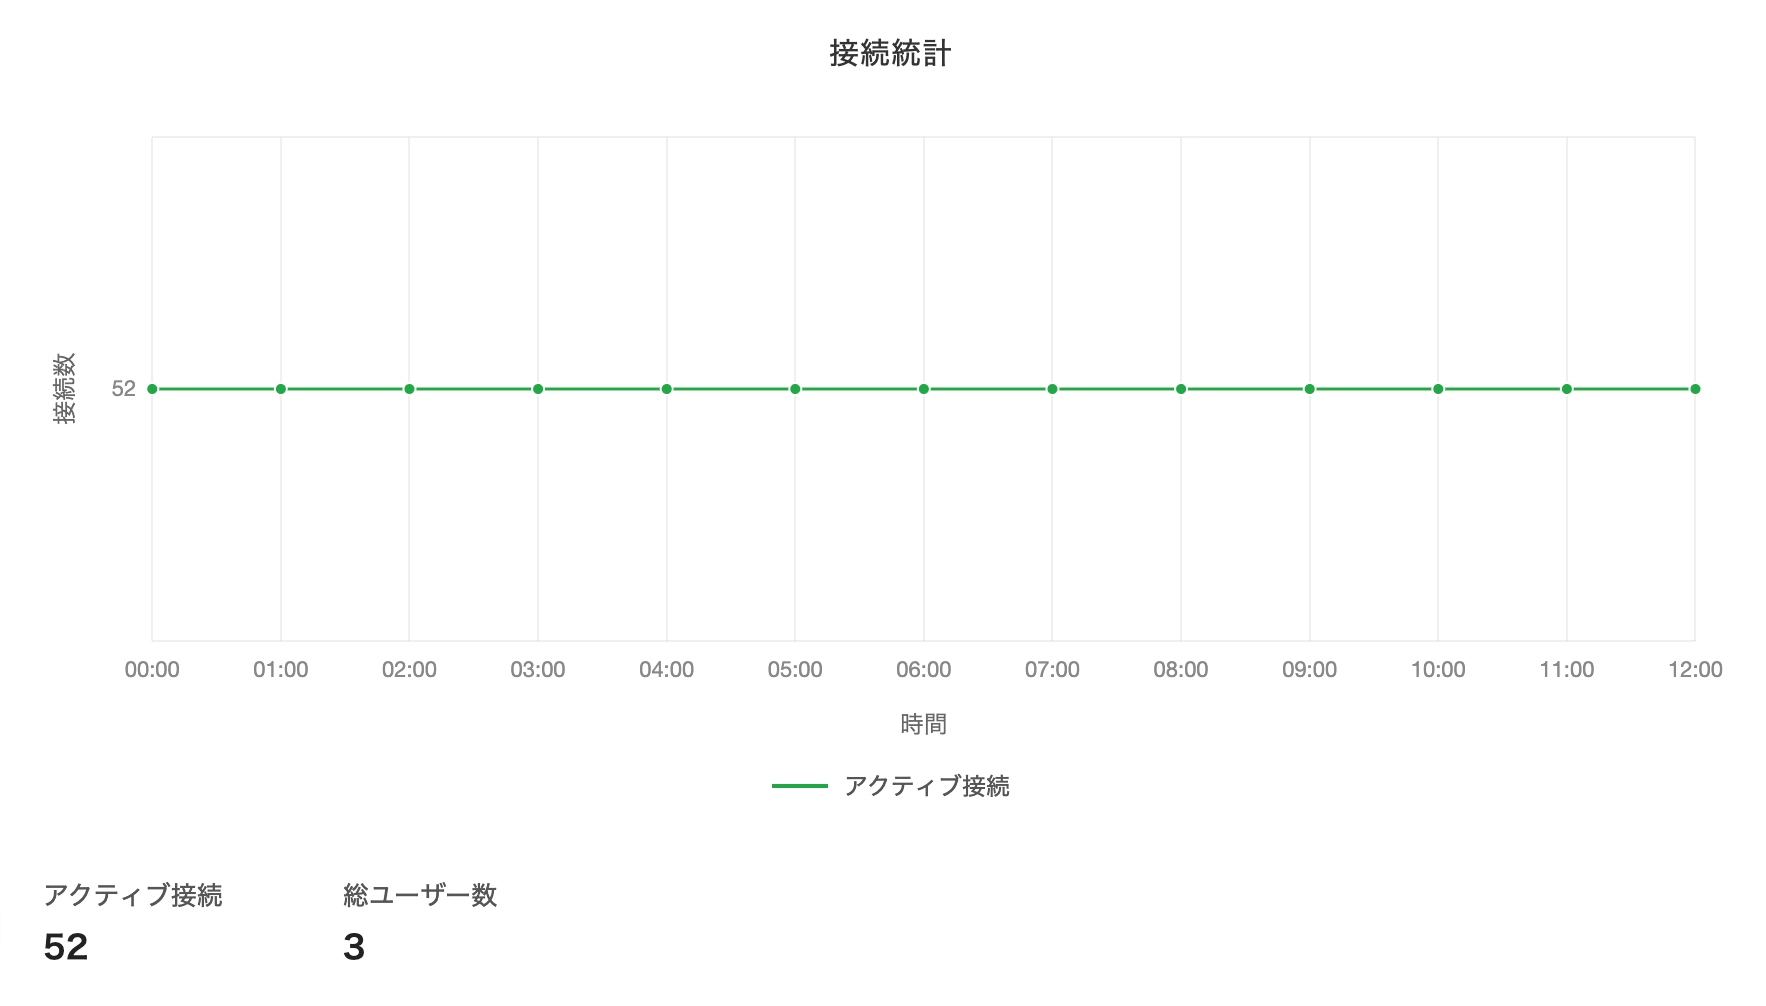Click the green legend line swatch
Viewport: 1766px width, 1006px height.
pyautogui.click(x=800, y=786)
